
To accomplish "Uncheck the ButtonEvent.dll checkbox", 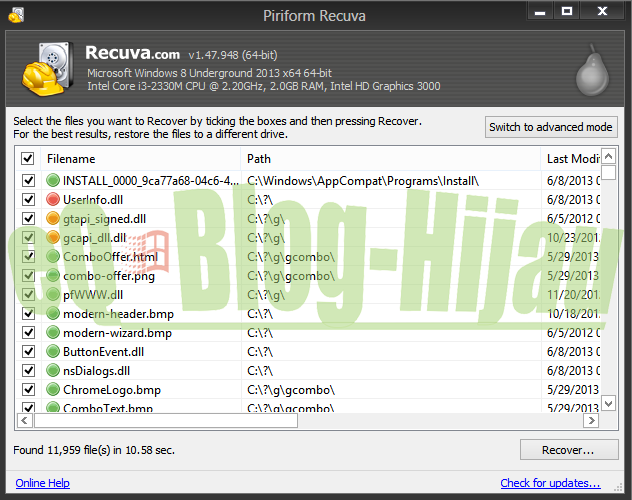I will (x=28, y=351).
